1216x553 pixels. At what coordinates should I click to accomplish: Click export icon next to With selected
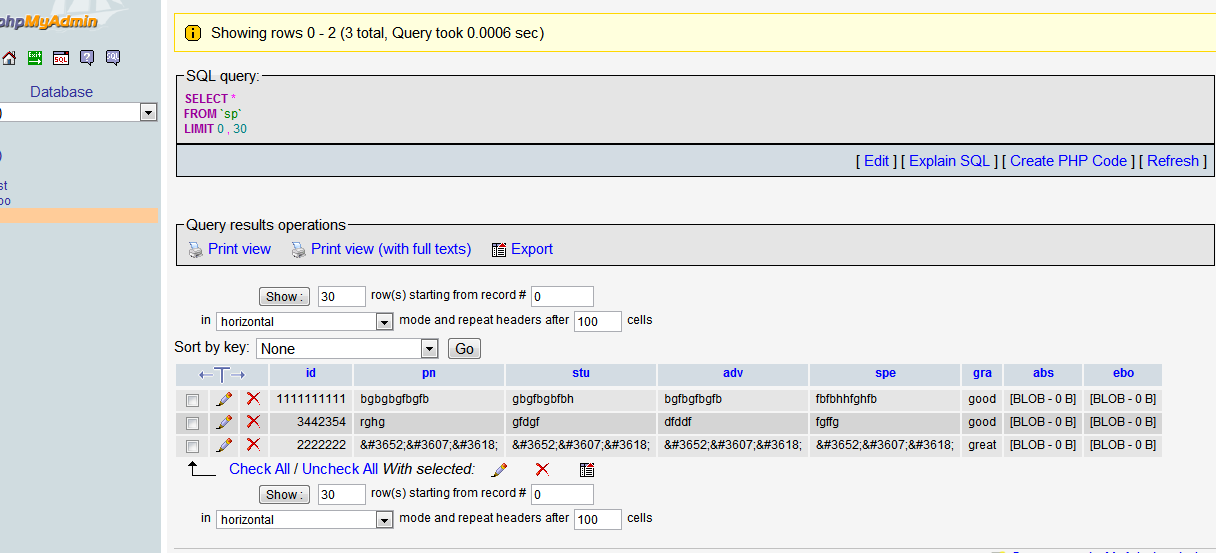(x=587, y=469)
